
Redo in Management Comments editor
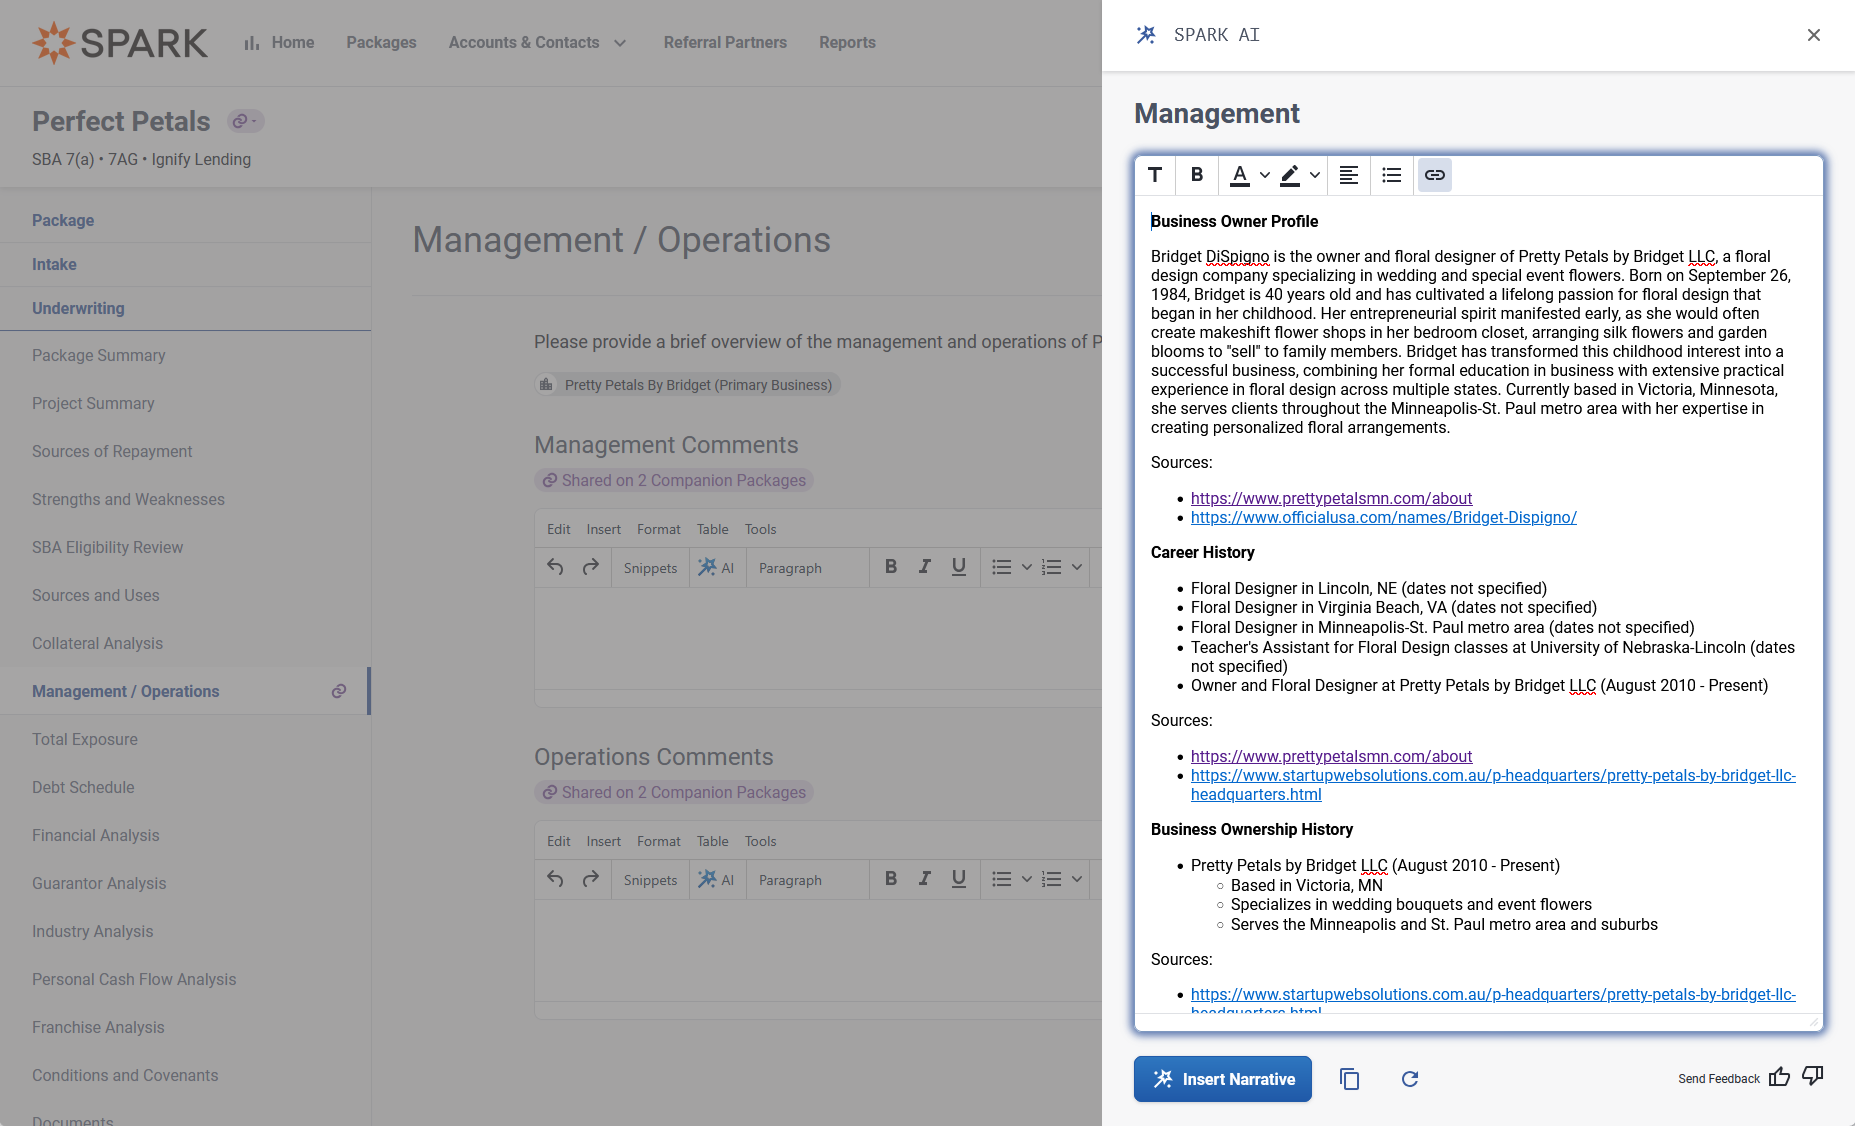[591, 567]
